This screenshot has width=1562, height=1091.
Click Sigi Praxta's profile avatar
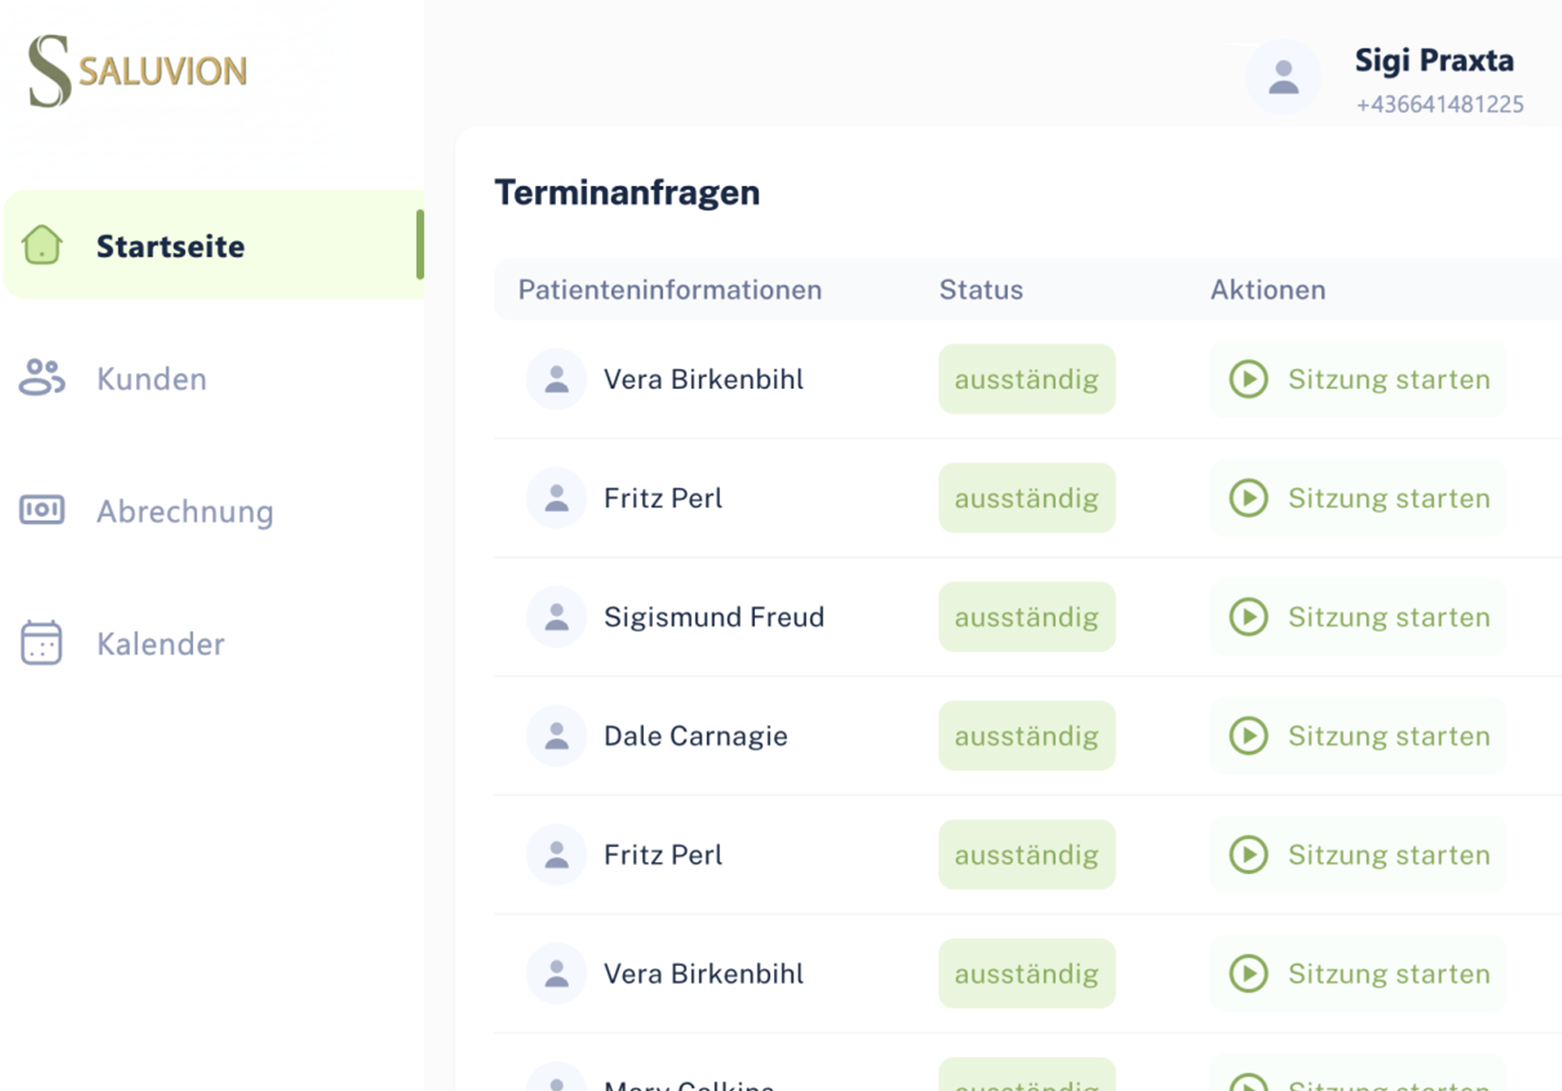point(1283,77)
